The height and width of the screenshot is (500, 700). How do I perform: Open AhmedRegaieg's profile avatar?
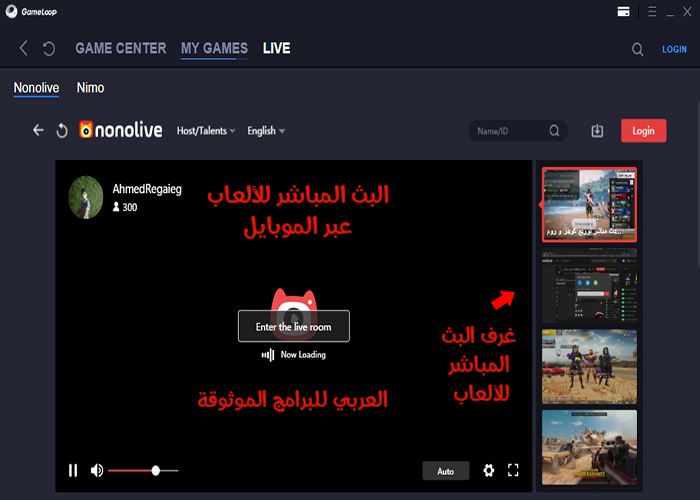pos(86,197)
